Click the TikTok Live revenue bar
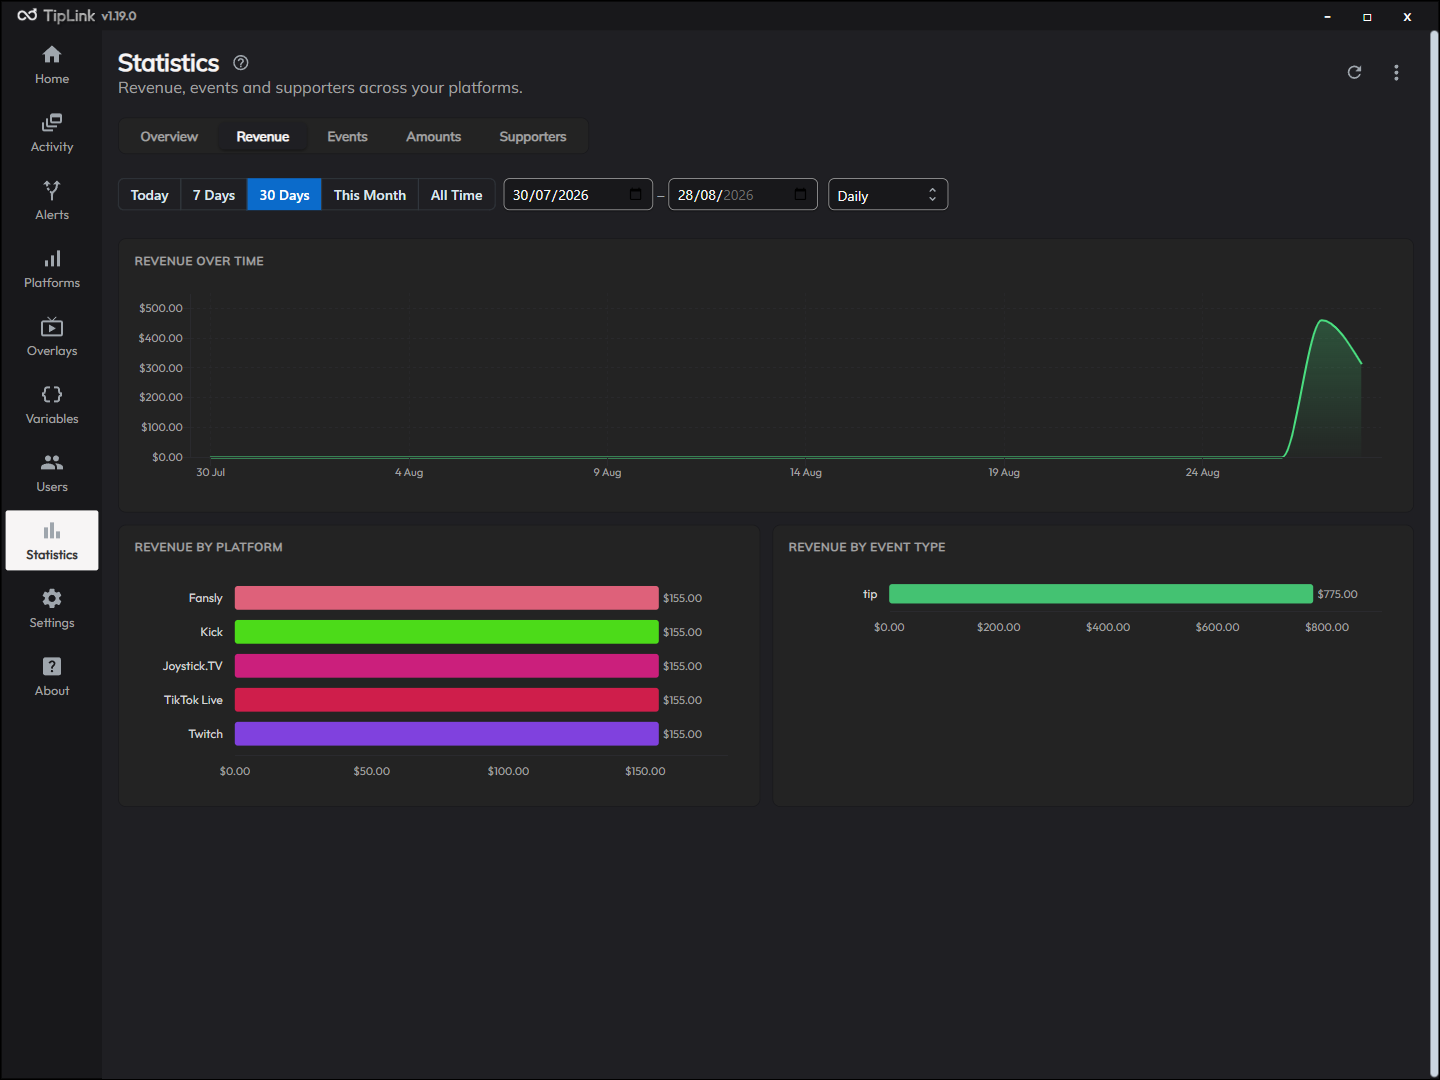 [x=447, y=700]
